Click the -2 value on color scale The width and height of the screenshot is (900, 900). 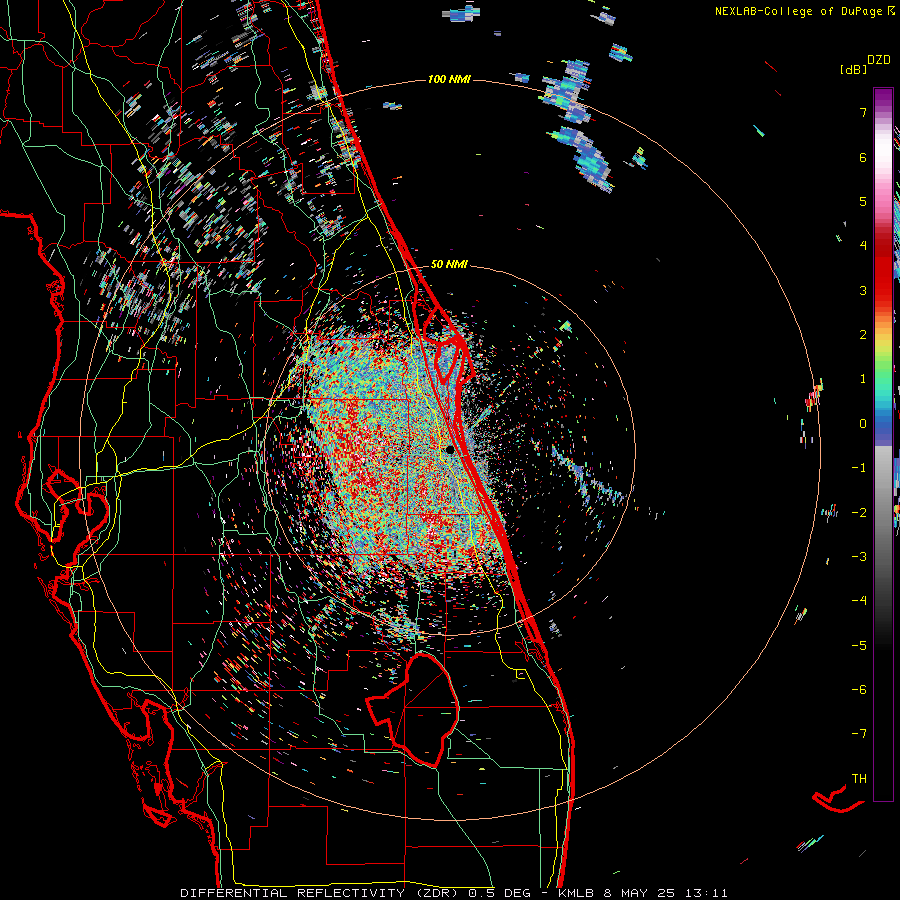(859, 513)
